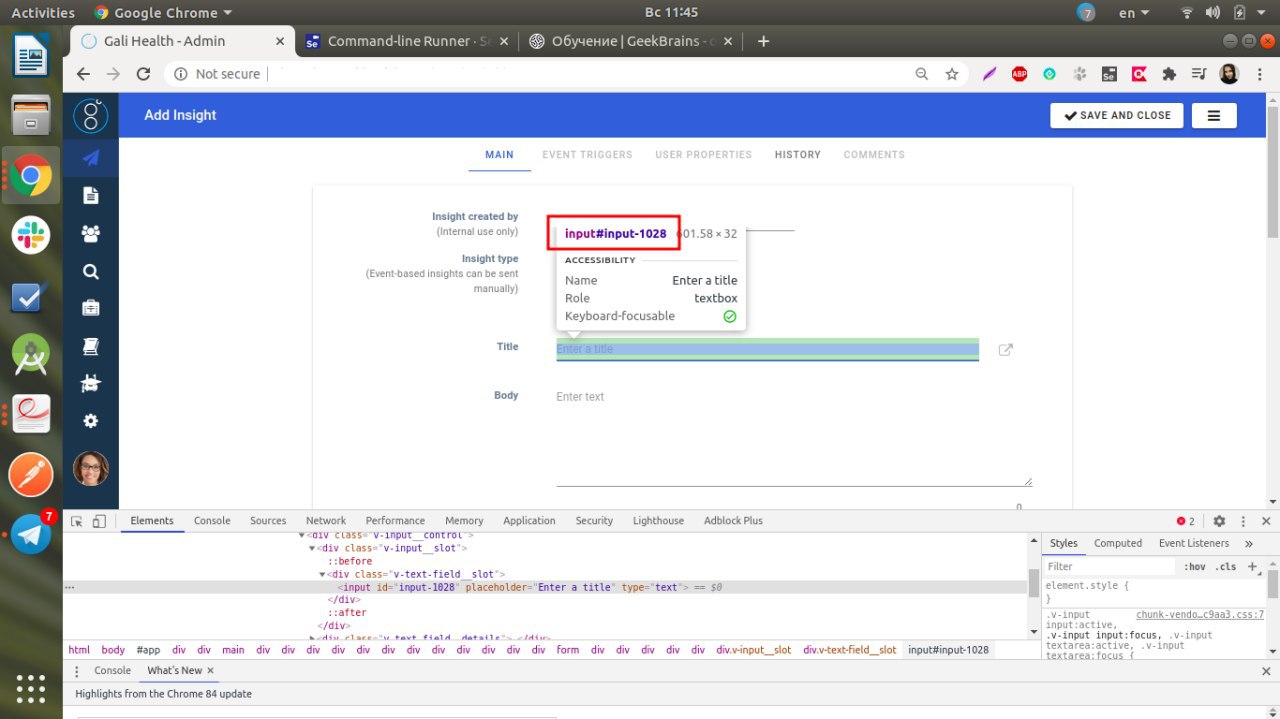Bookmark page with the star icon
The height and width of the screenshot is (719, 1280).
952,74
